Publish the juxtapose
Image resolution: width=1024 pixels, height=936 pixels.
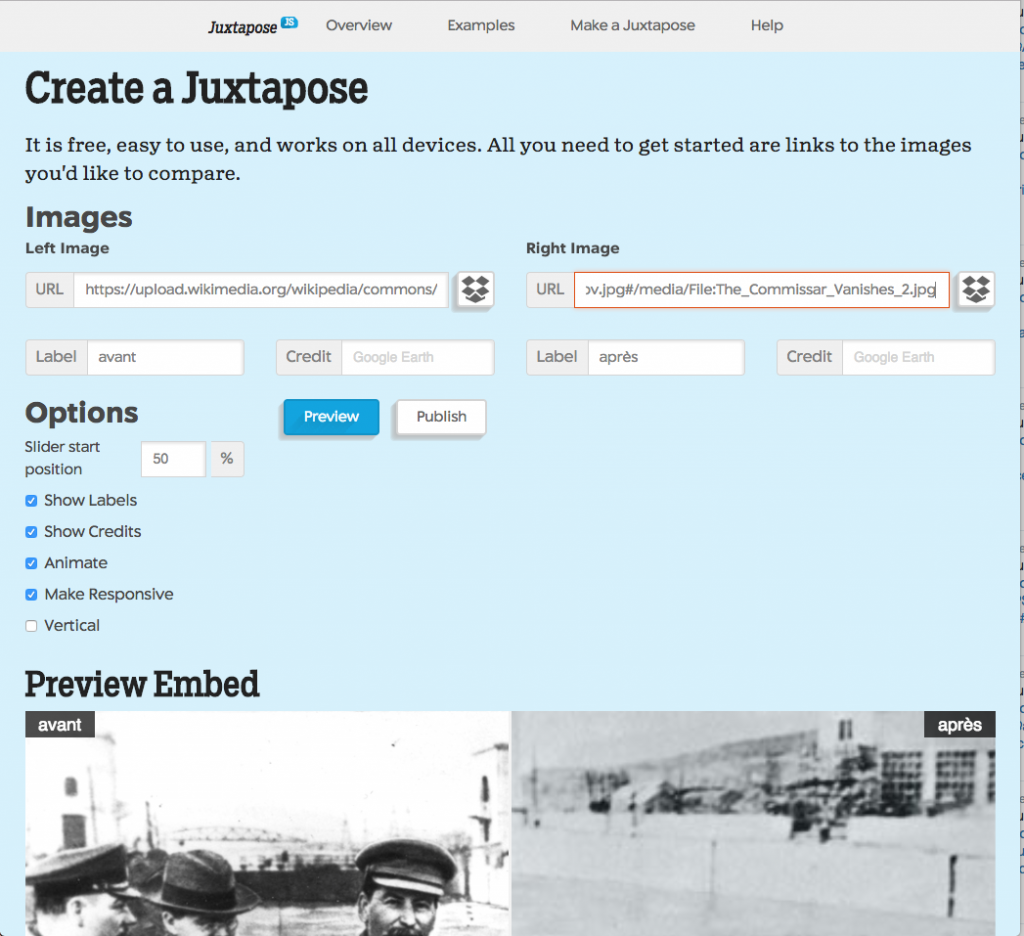[x=439, y=417]
